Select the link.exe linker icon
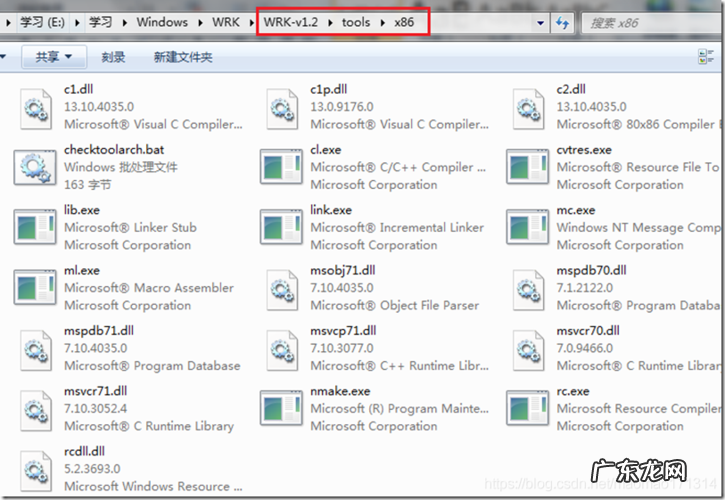Image resolution: width=725 pixels, height=500 pixels. pyautogui.click(x=282, y=227)
